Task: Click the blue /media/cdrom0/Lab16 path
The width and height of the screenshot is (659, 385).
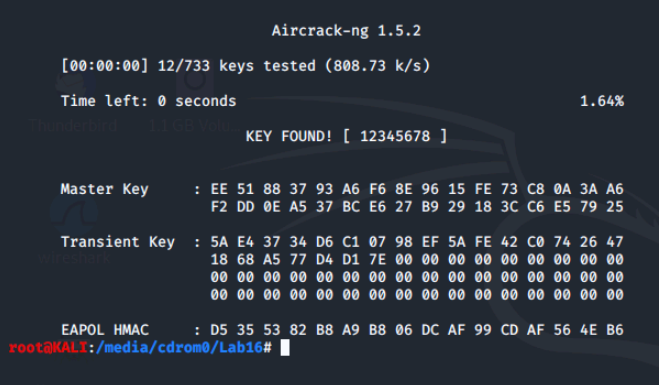Action: [x=179, y=348]
